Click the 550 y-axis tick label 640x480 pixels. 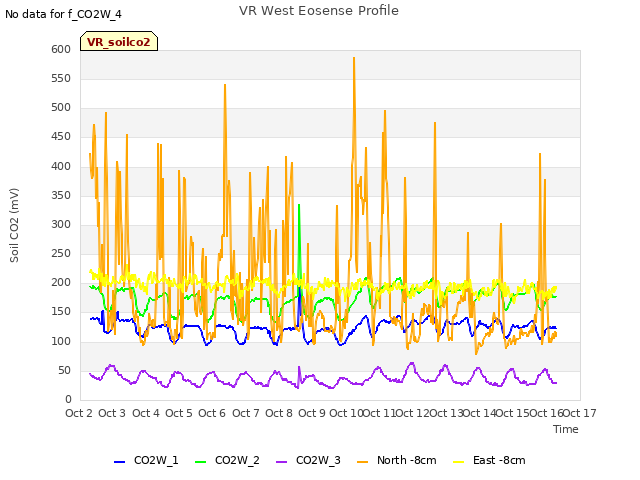click(x=61, y=78)
